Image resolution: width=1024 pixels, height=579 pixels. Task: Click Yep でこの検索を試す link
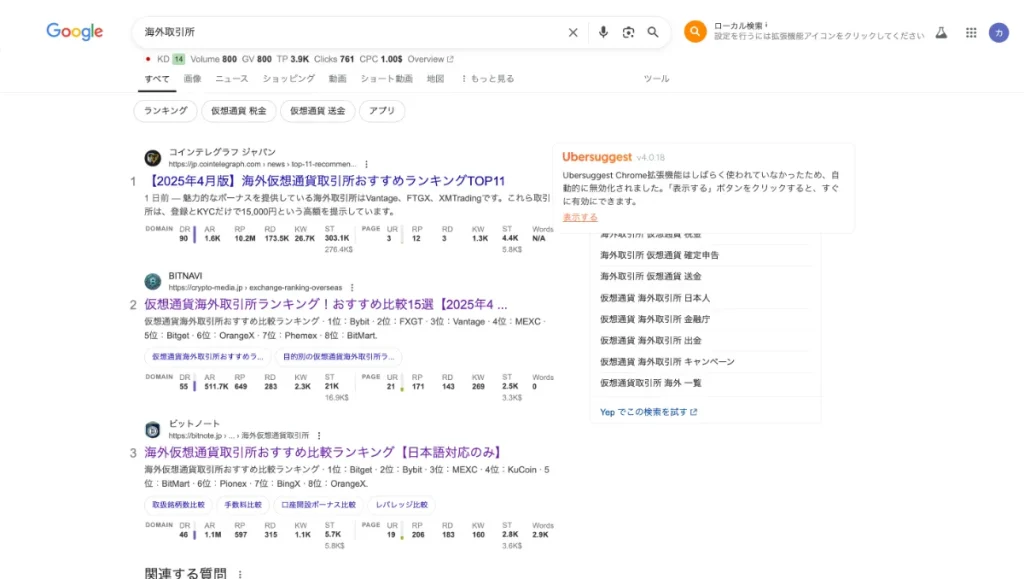(648, 412)
